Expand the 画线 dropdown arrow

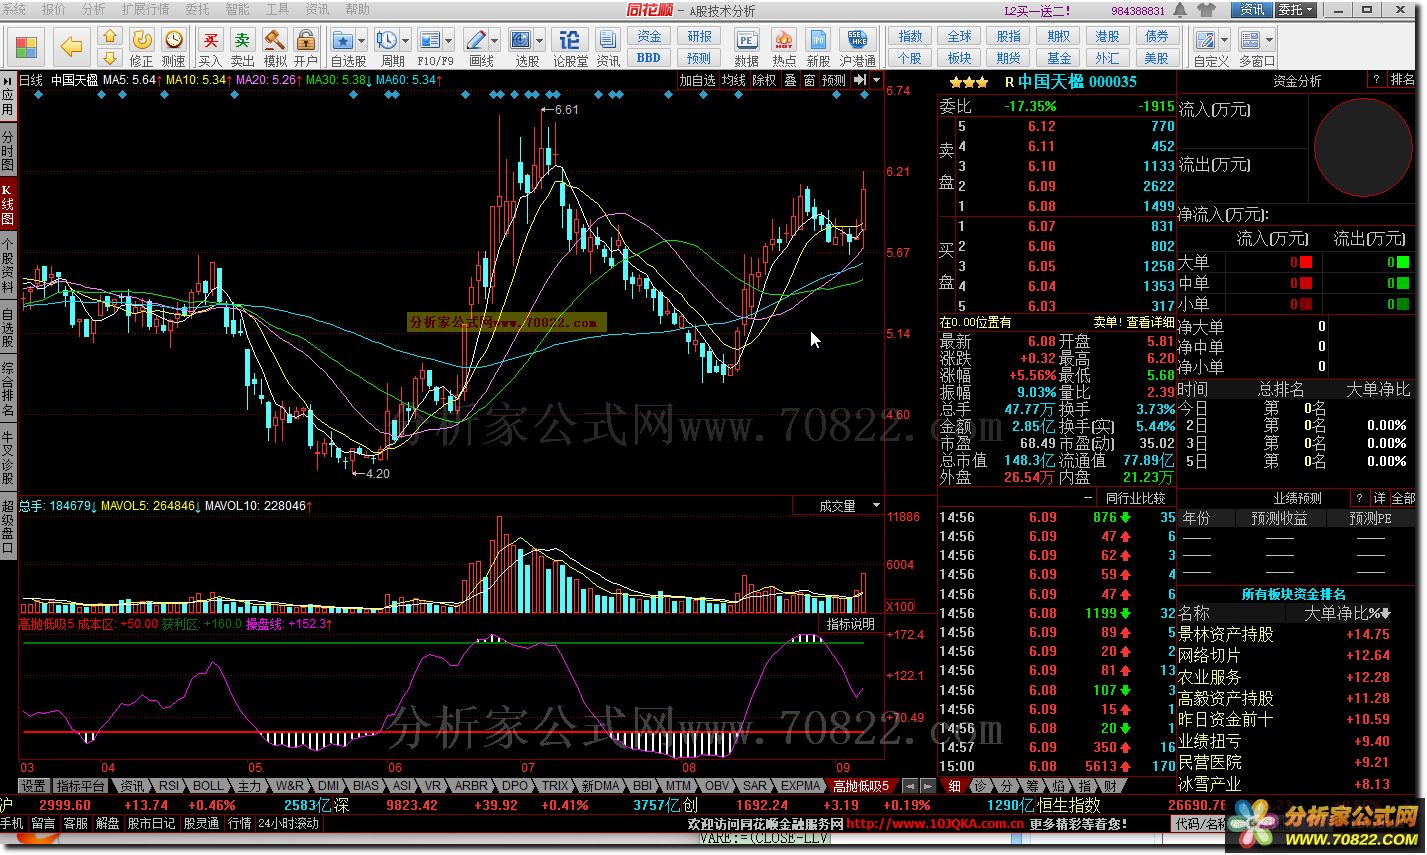(x=496, y=41)
